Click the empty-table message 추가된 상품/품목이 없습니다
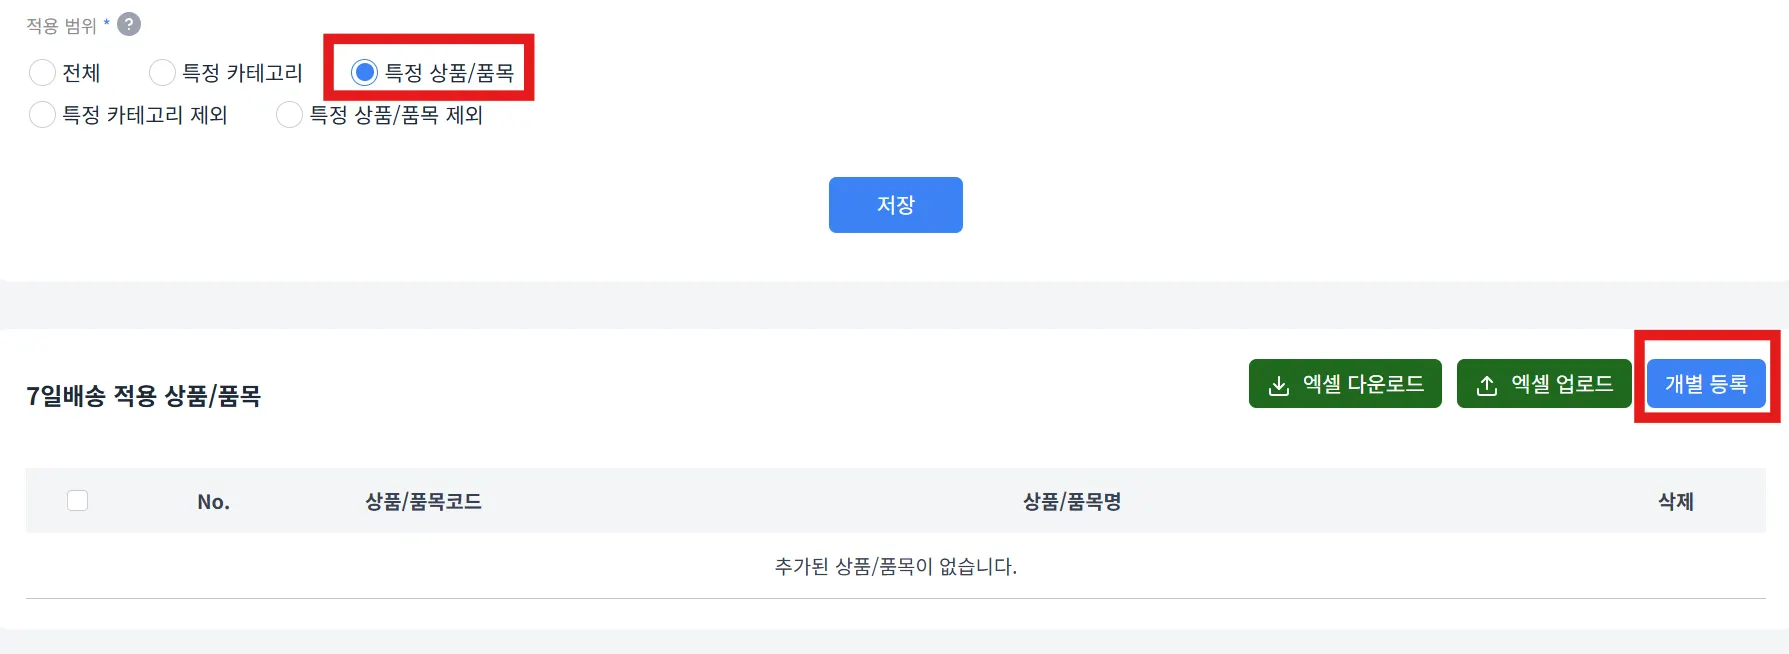Screen dimensions: 1789x654 (895, 567)
